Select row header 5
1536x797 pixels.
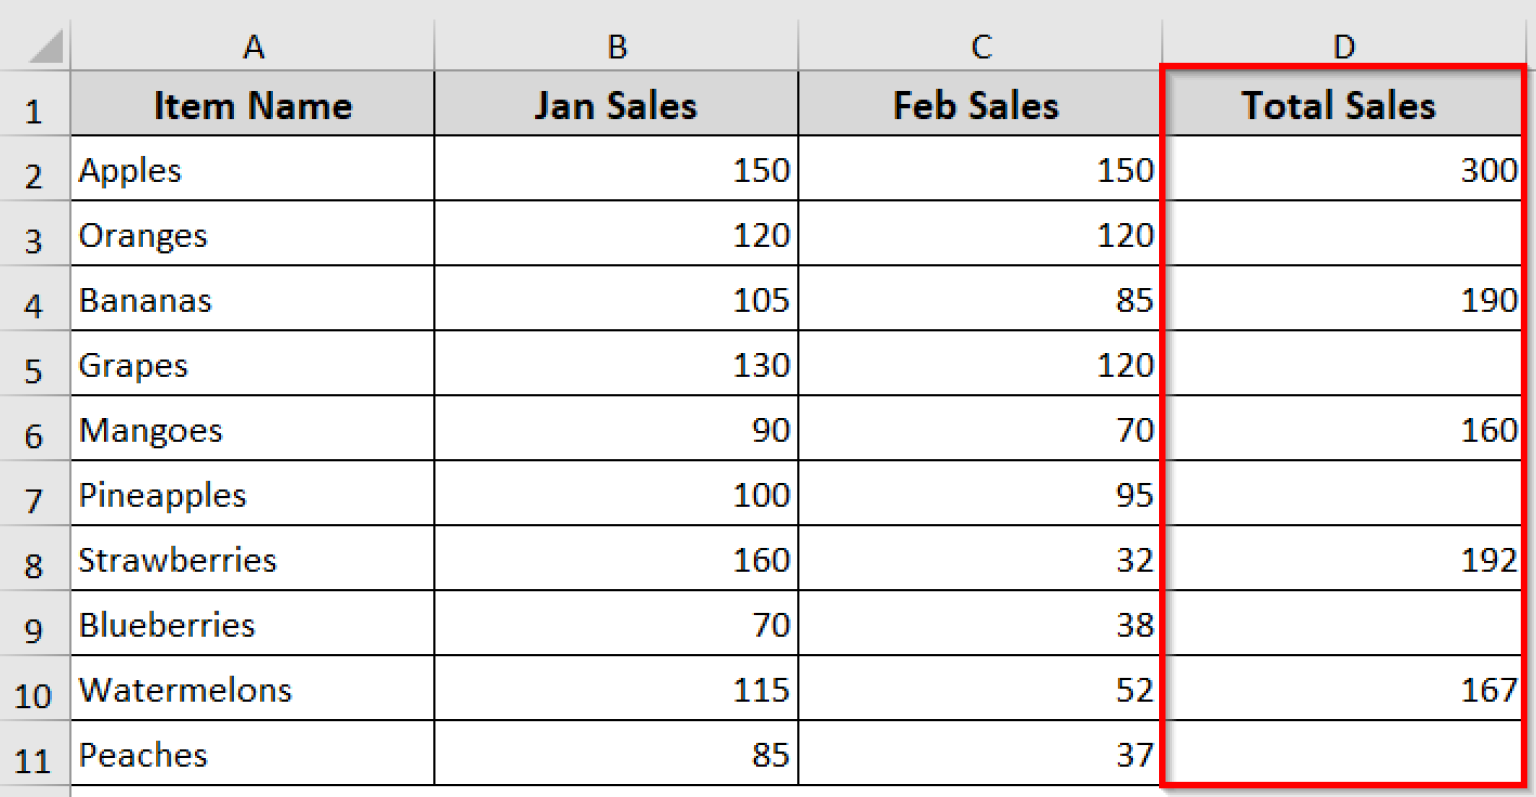coord(35,364)
